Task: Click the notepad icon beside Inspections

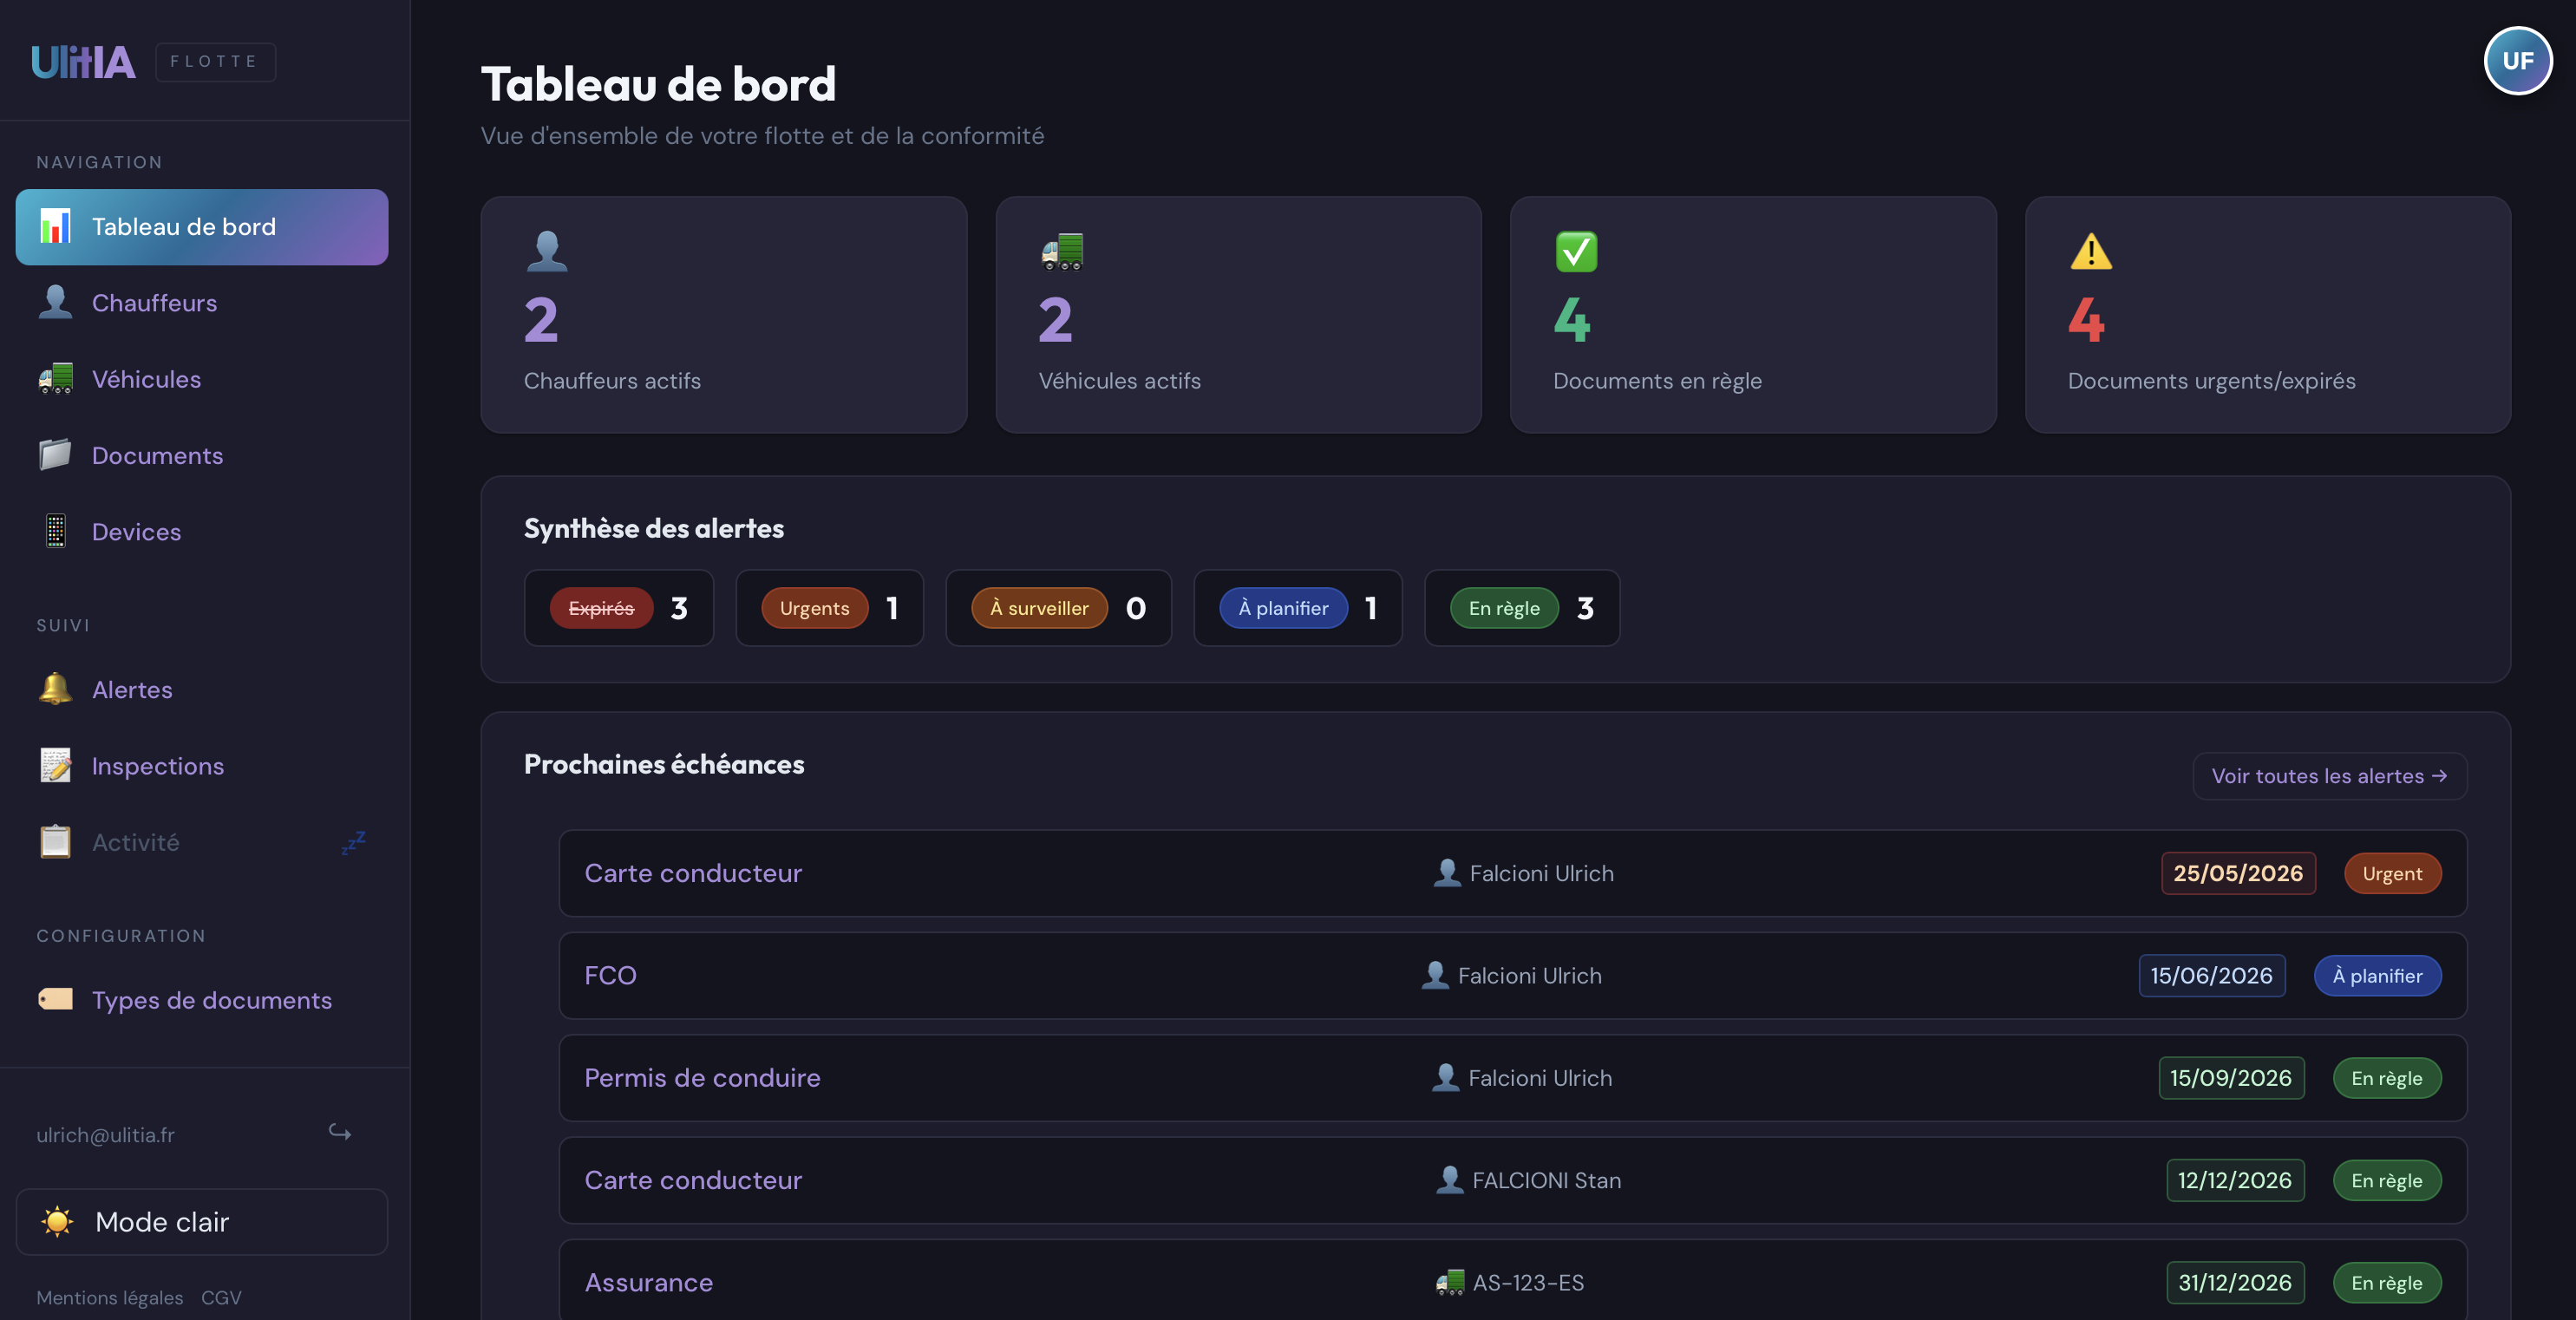Action: [55, 765]
